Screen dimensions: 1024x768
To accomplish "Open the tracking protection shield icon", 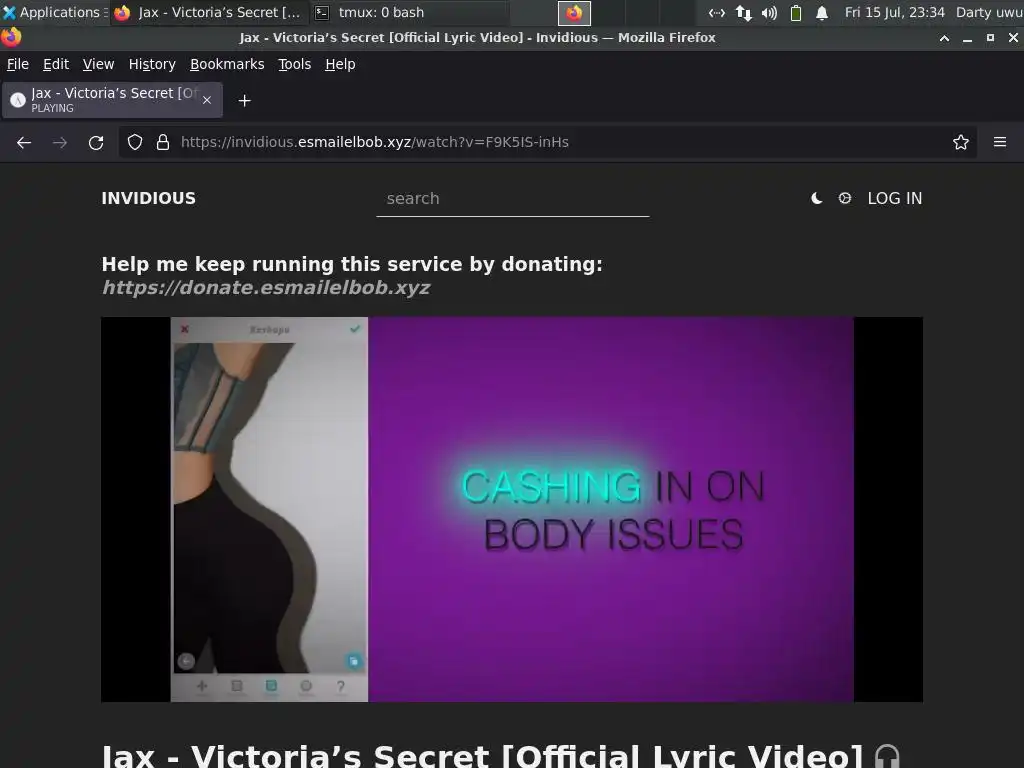I will (x=135, y=142).
